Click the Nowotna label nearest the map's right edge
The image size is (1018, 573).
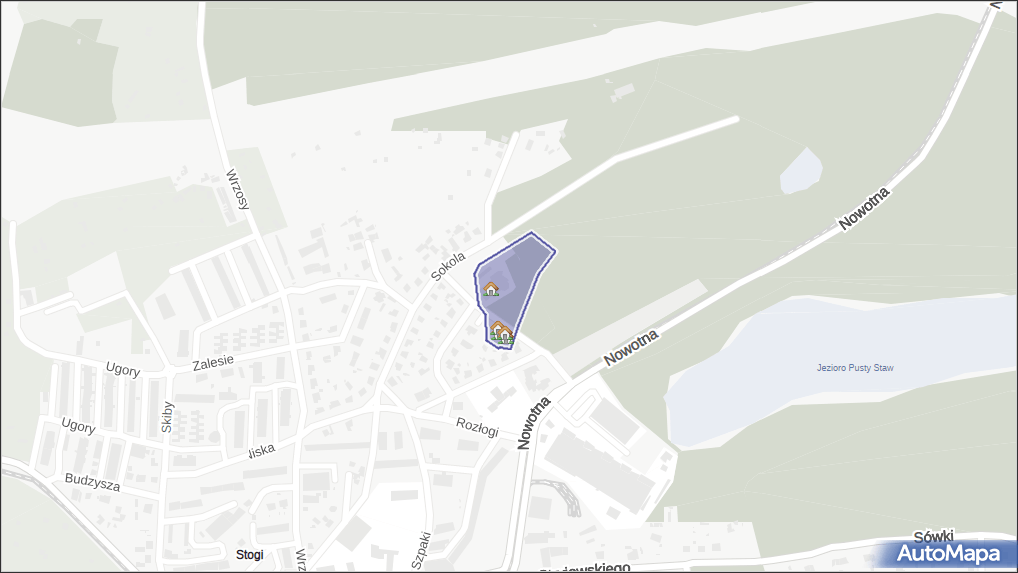tap(863, 208)
